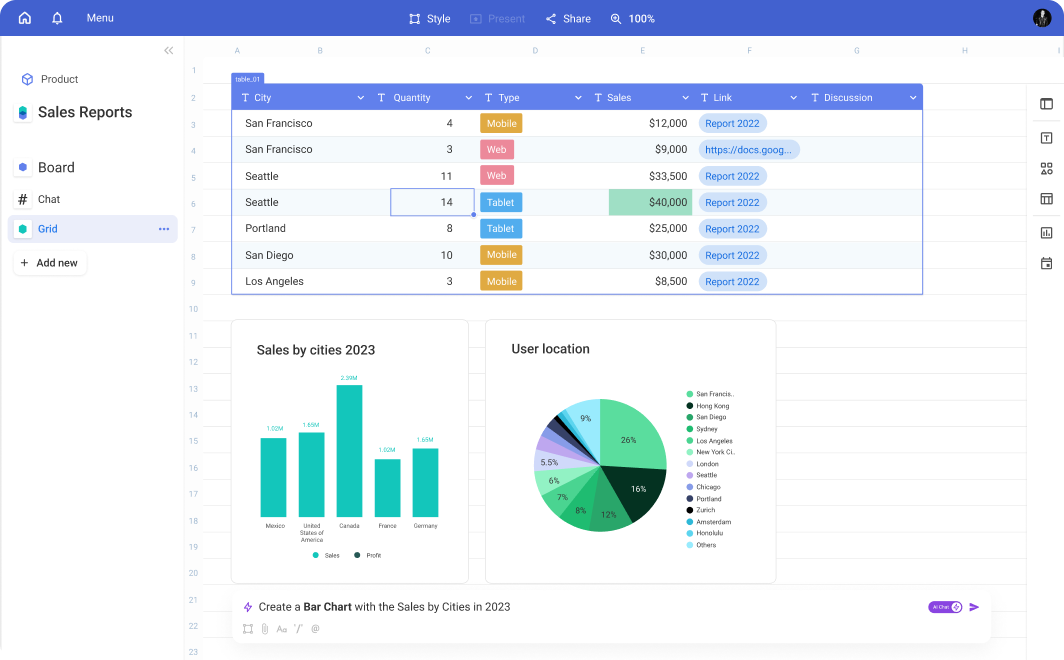Click the Share button
This screenshot has width=1064, height=660.
pos(567,18)
